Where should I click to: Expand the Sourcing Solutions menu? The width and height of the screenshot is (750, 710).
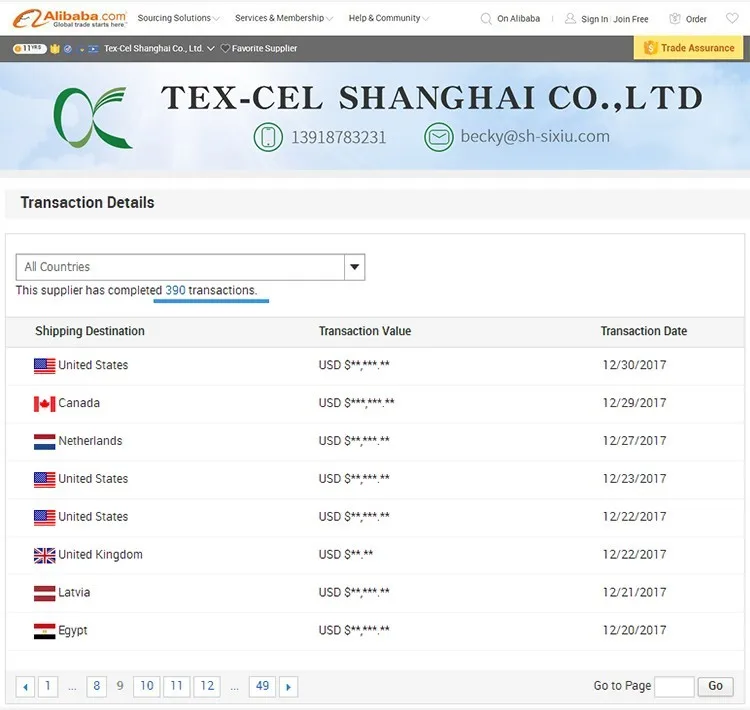[x=178, y=18]
